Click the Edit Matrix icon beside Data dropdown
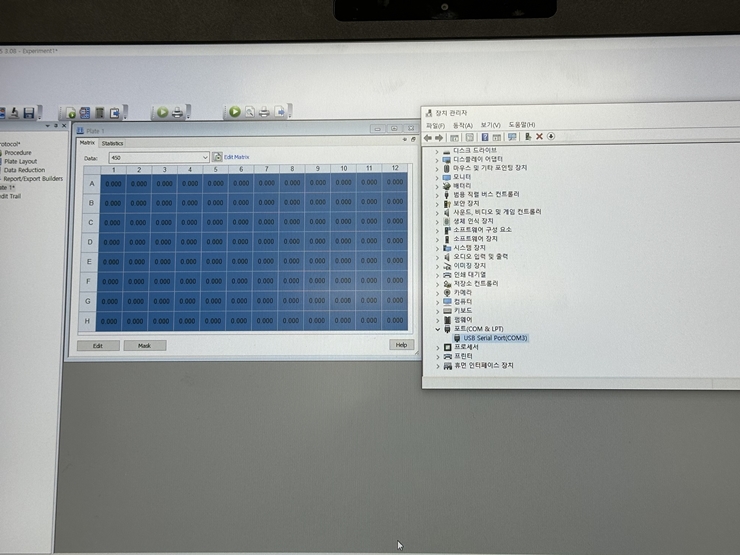This screenshot has width=740, height=555. pos(218,158)
